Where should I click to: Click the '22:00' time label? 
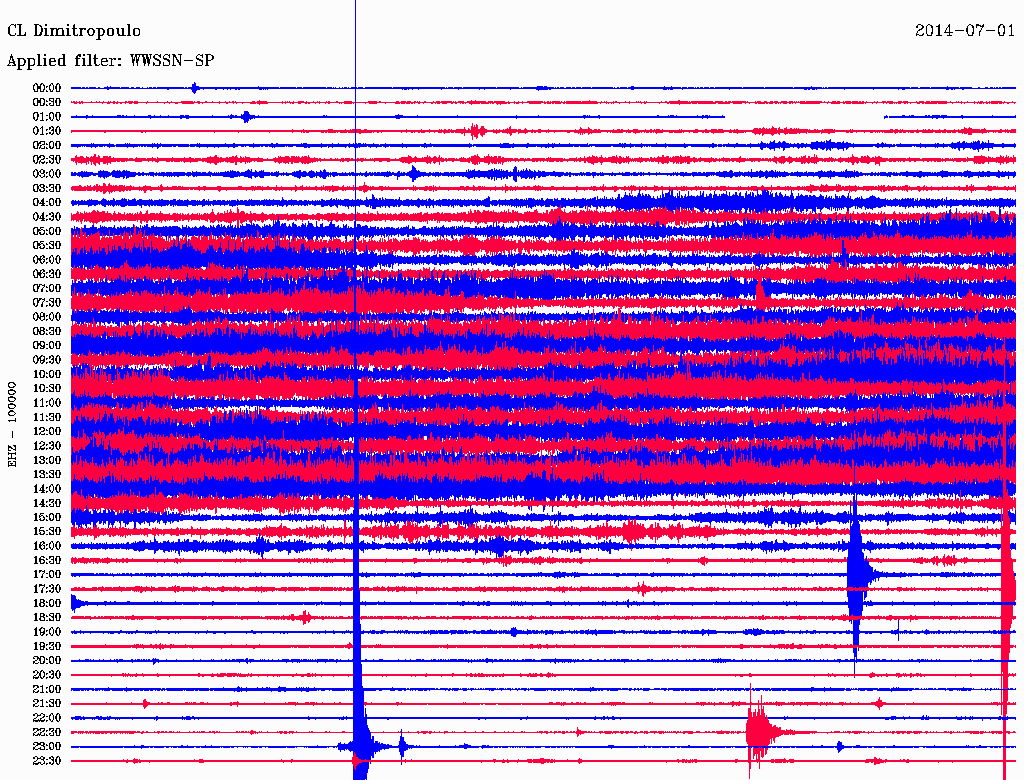[47, 718]
